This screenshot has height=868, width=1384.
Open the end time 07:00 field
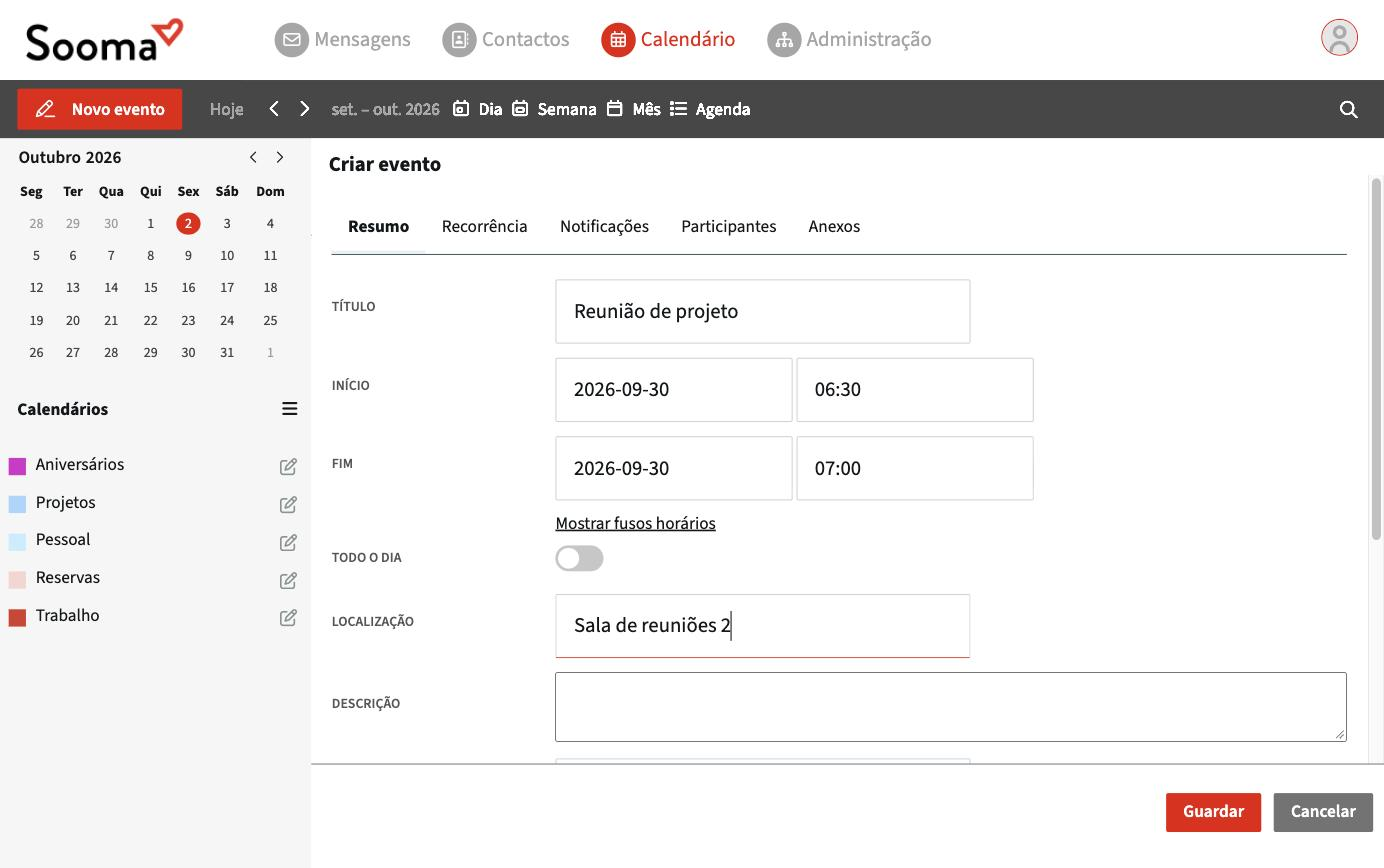[x=915, y=468]
